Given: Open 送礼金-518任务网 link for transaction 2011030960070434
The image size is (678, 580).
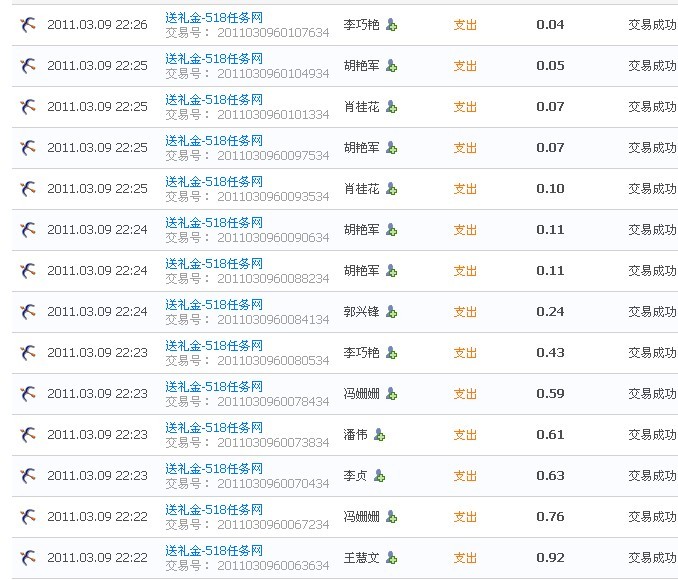Looking at the screenshot, I should click(214, 469).
